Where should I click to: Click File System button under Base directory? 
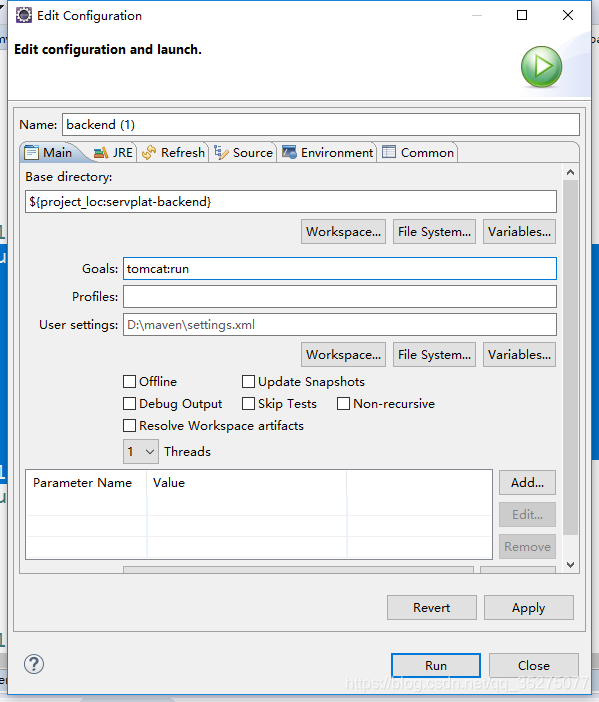434,231
